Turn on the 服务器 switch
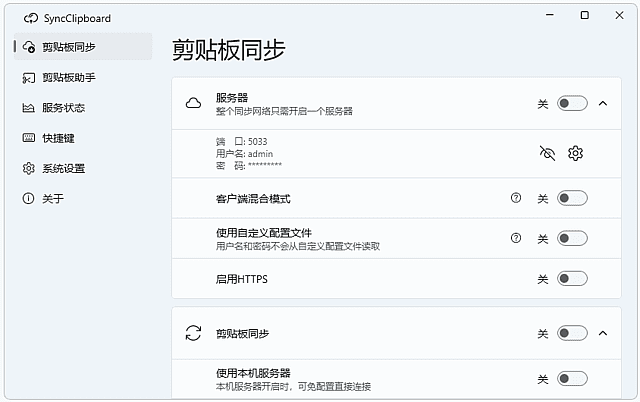Image resolution: width=640 pixels, height=402 pixels. point(572,103)
